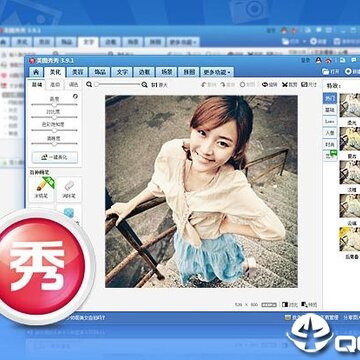Select the Lomo effects category

point(330,122)
